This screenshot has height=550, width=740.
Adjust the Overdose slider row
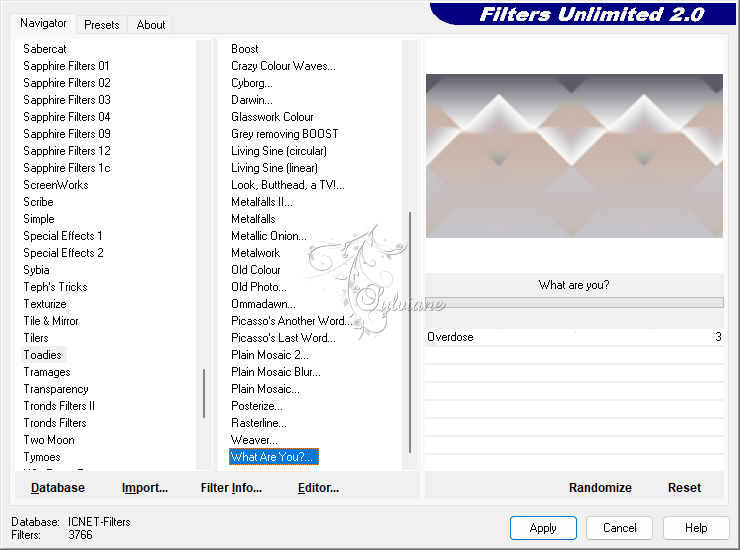(574, 337)
